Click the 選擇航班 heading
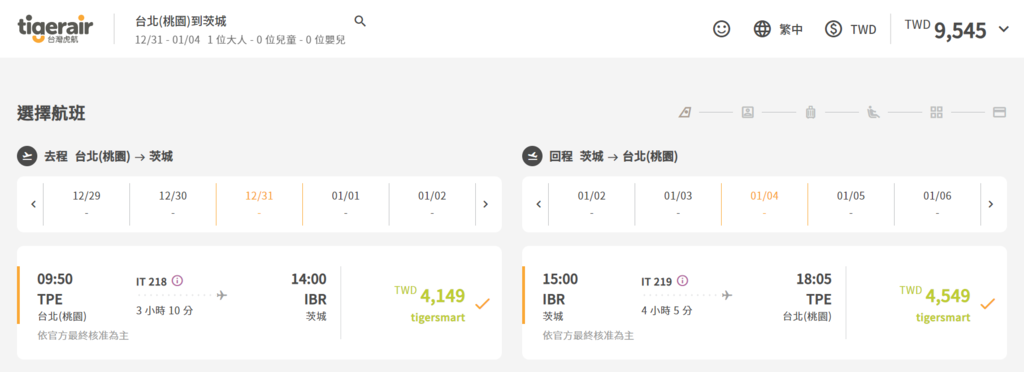This screenshot has width=1024, height=372. tap(51, 114)
